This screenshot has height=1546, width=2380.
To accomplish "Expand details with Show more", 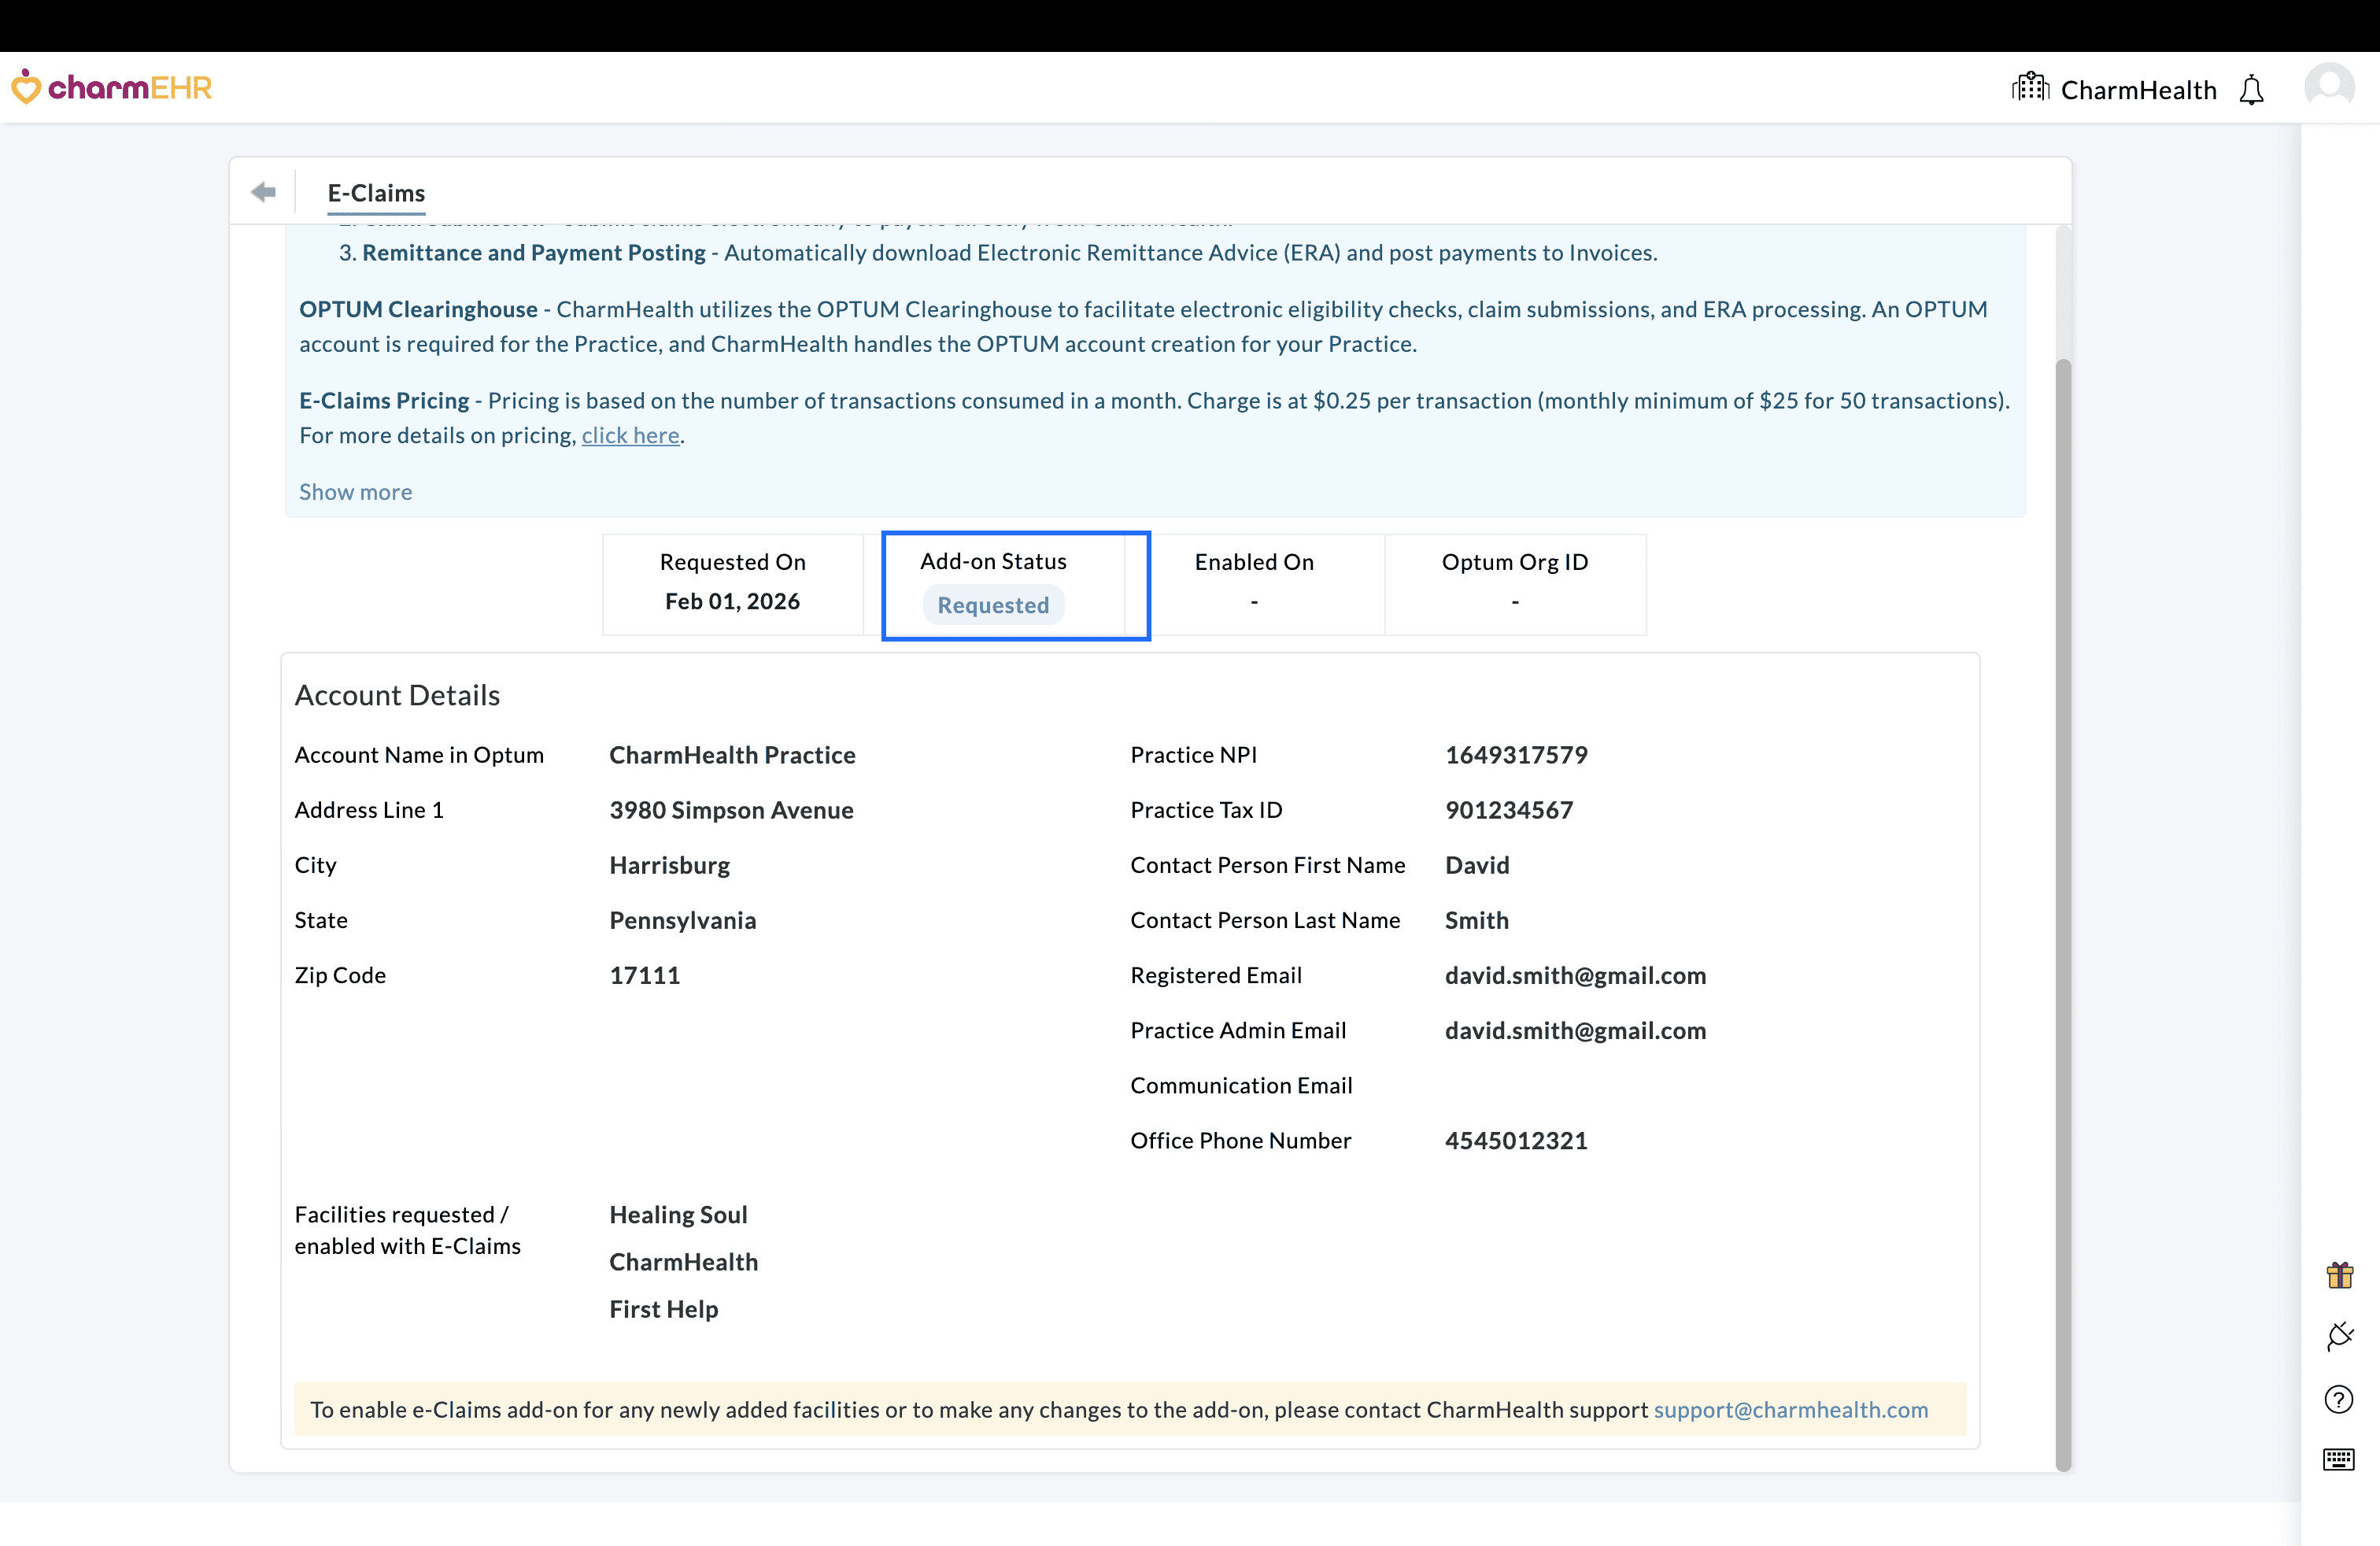I will pyautogui.click(x=355, y=492).
